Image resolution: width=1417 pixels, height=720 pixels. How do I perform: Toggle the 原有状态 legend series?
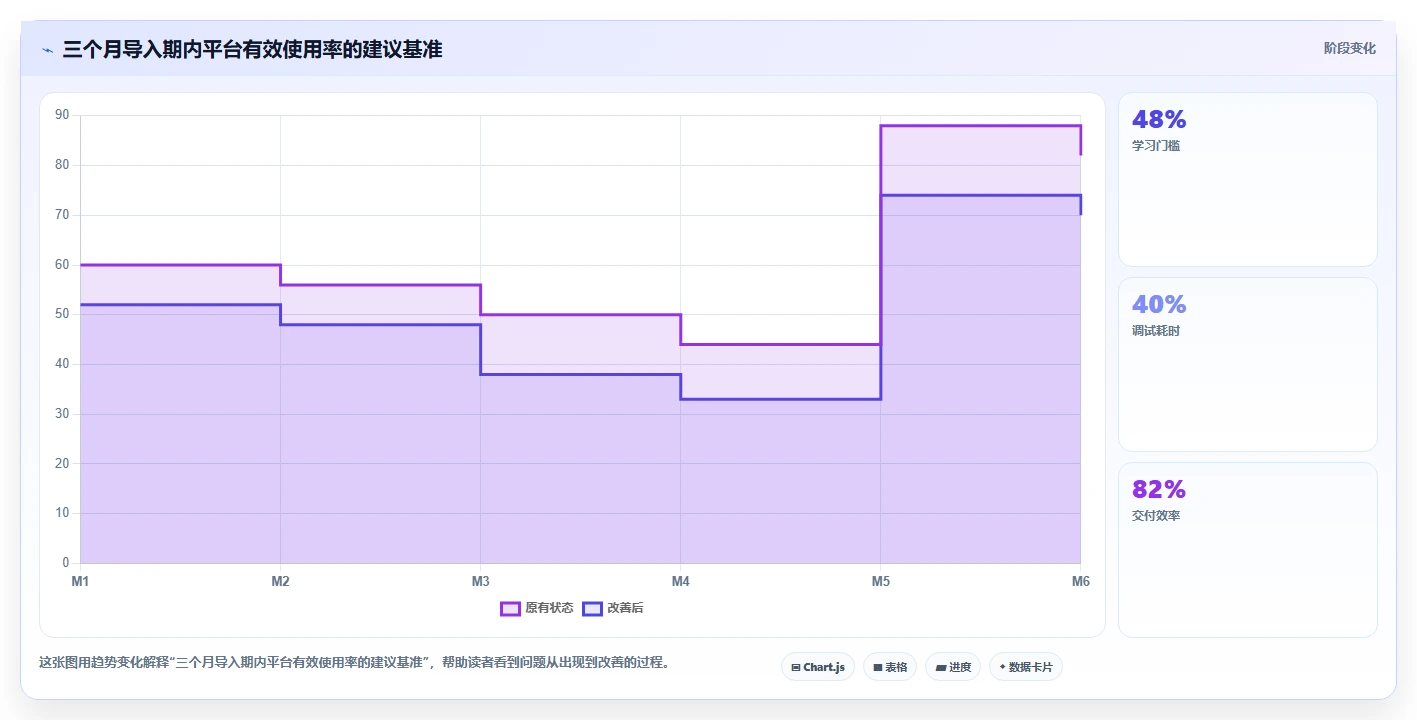point(537,608)
